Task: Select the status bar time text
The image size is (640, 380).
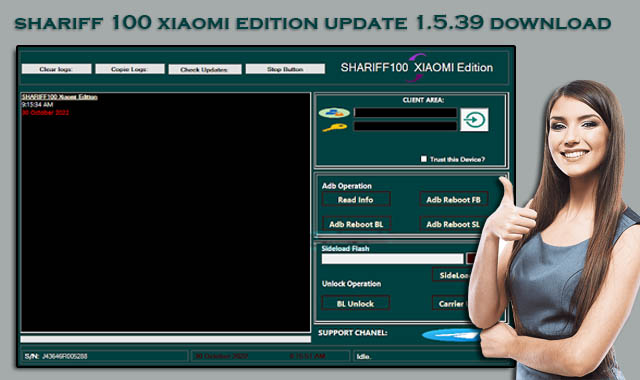Action: point(307,356)
